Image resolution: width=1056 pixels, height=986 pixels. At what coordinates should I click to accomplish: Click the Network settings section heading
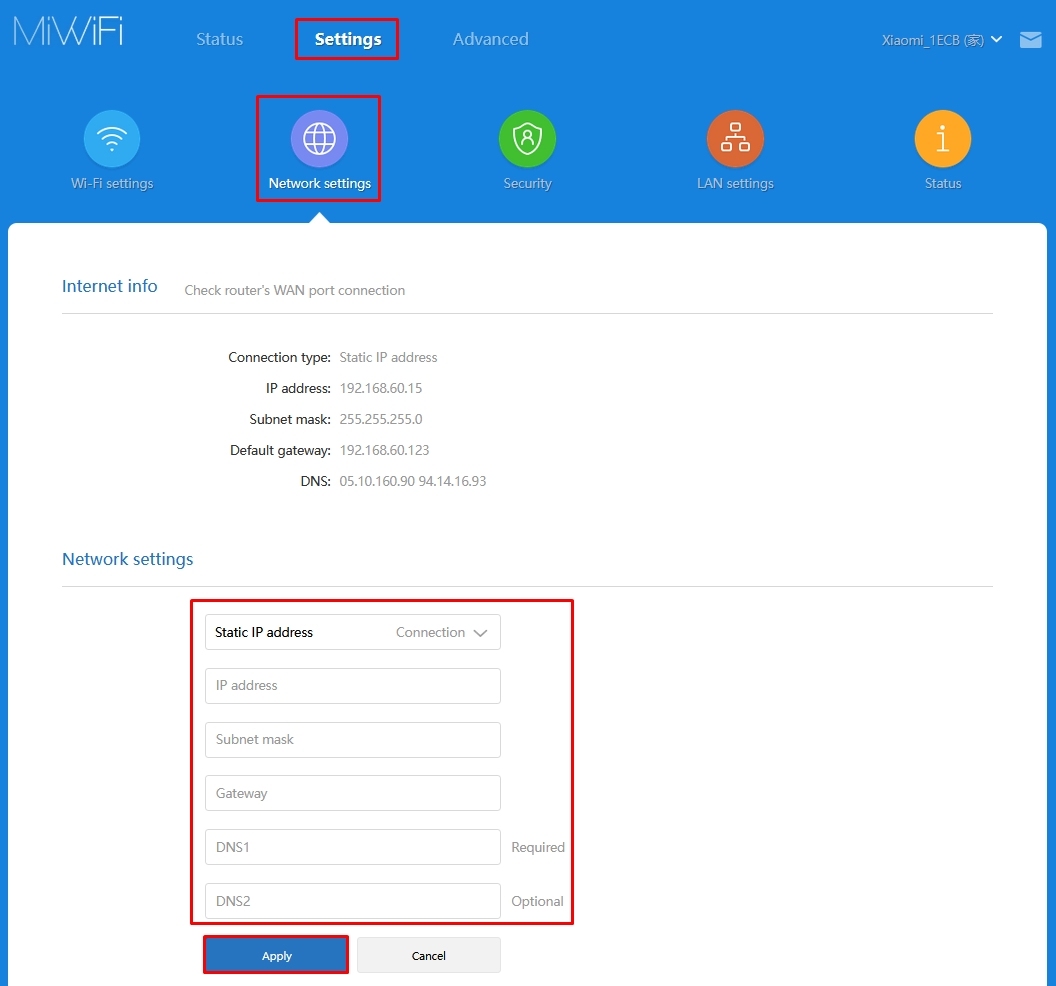(x=127, y=559)
